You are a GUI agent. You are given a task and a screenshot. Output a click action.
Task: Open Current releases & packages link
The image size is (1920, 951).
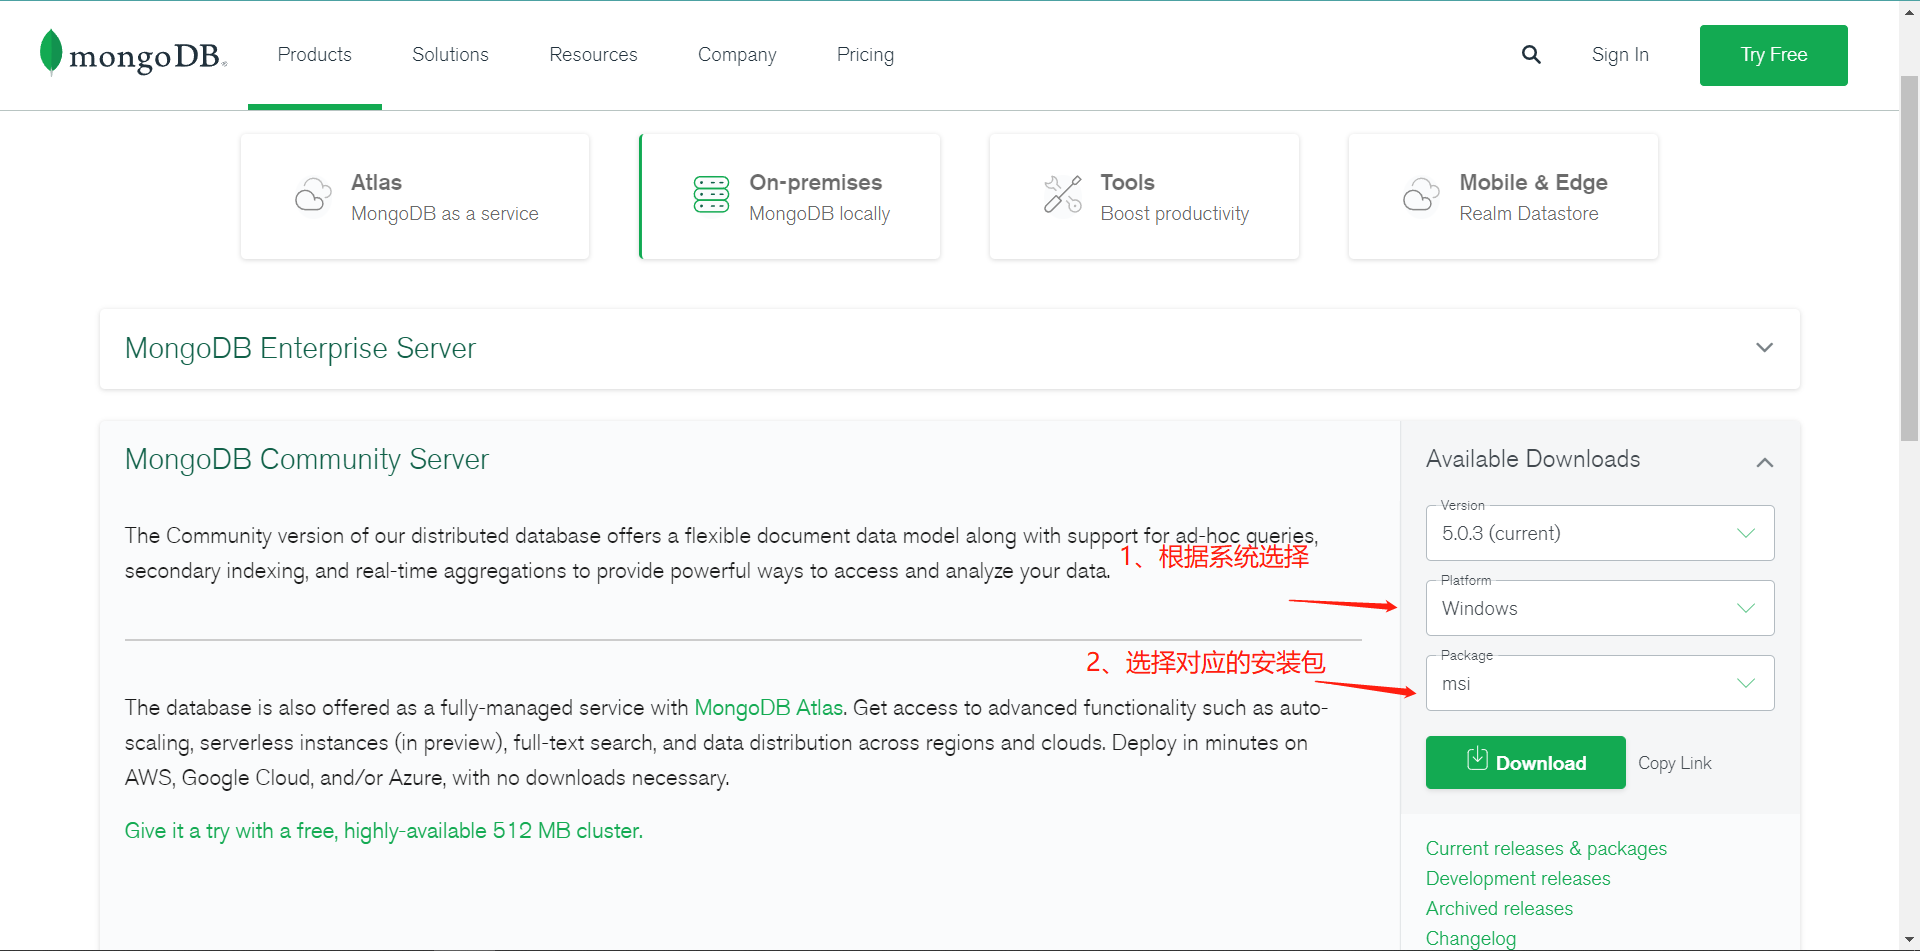pos(1546,849)
